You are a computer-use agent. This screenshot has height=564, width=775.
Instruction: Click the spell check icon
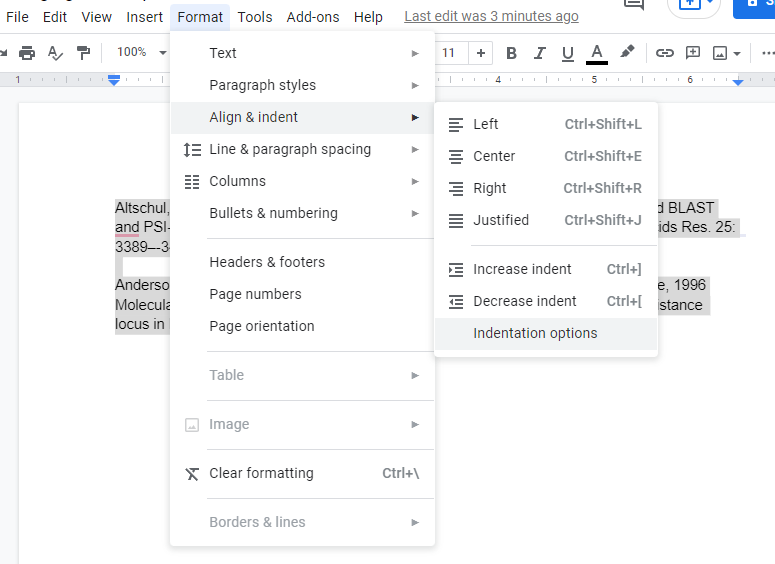pyautogui.click(x=56, y=53)
